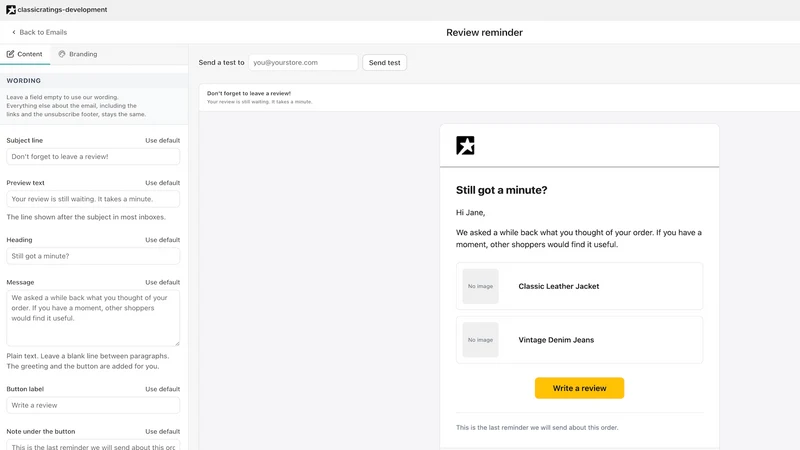Focus the Subject line input field
This screenshot has height=450, width=800.
pos(93,157)
